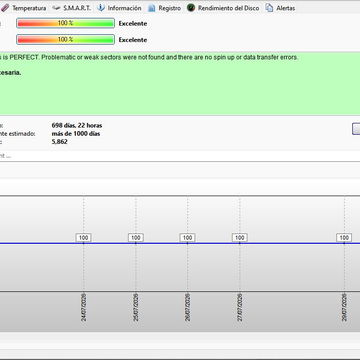
Task: Click the lower 100 % gradient bar
Action: click(66, 40)
